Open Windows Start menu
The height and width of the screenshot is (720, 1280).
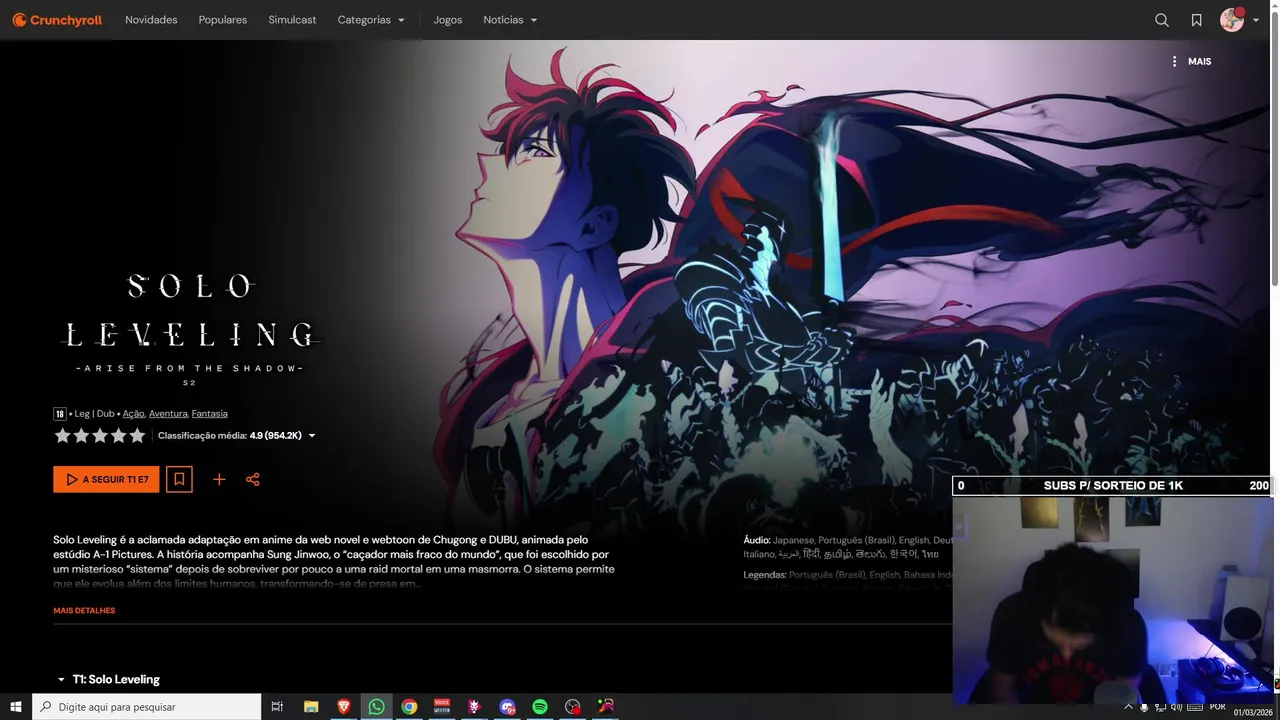(x=16, y=707)
